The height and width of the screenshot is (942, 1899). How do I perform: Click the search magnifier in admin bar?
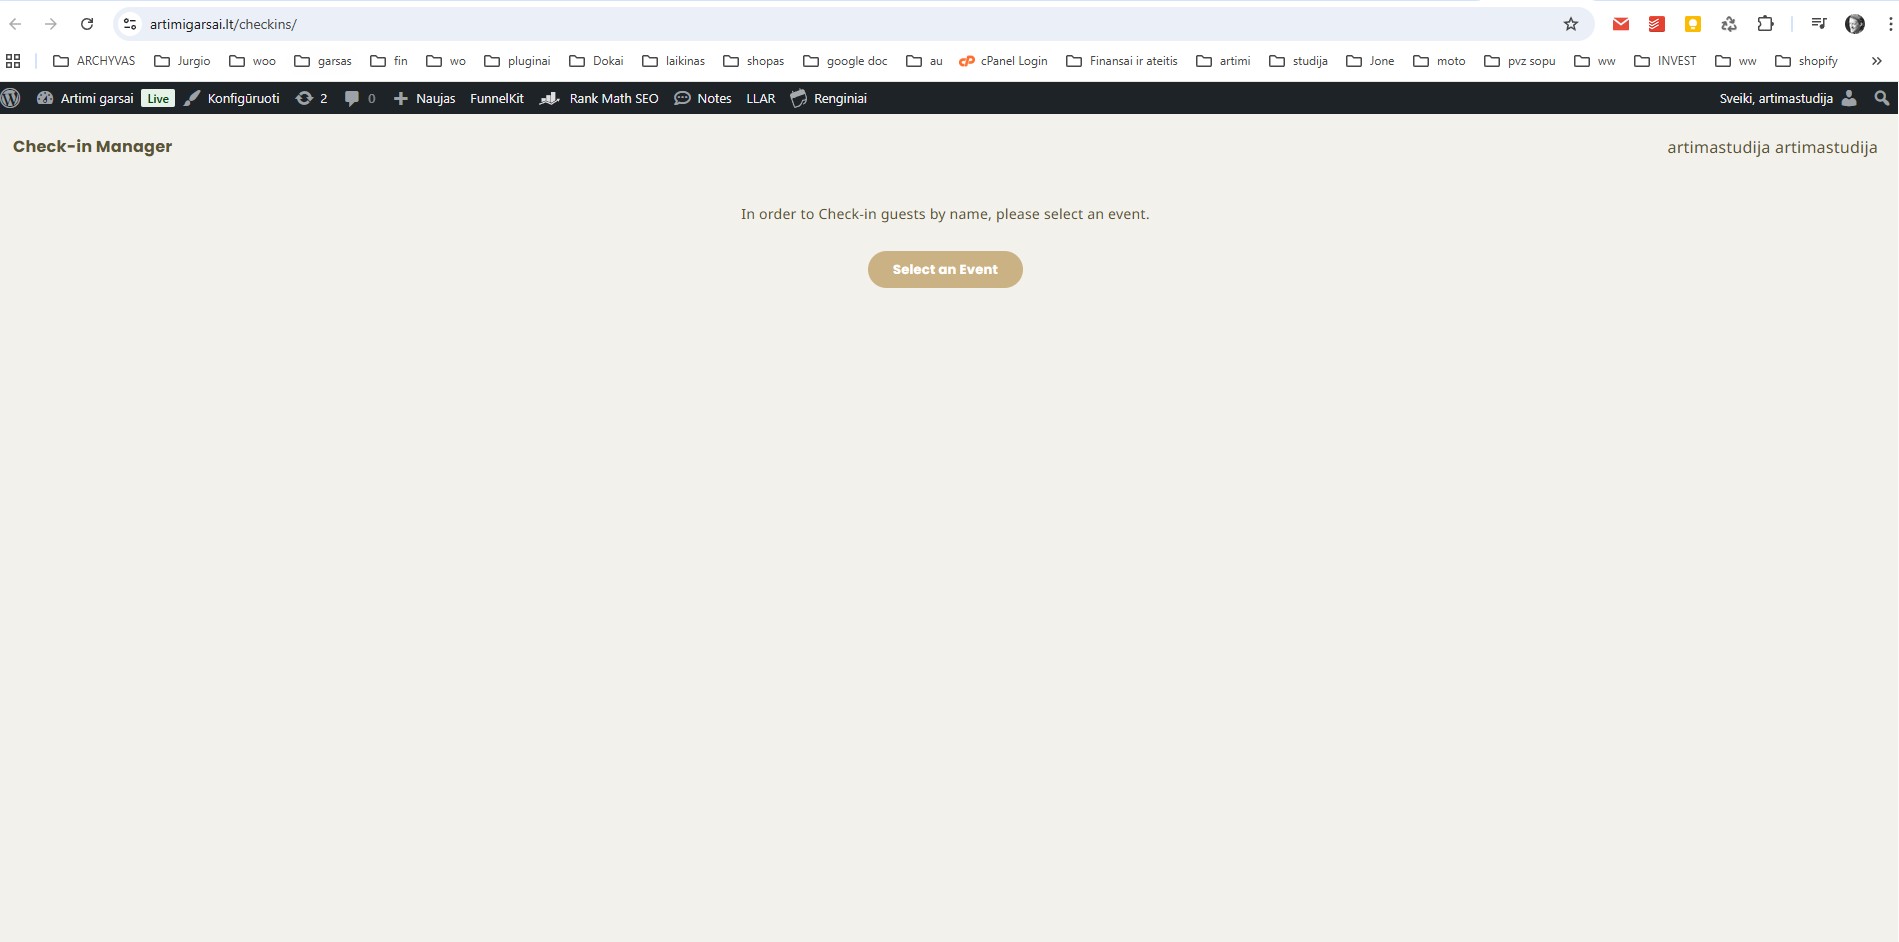1881,98
